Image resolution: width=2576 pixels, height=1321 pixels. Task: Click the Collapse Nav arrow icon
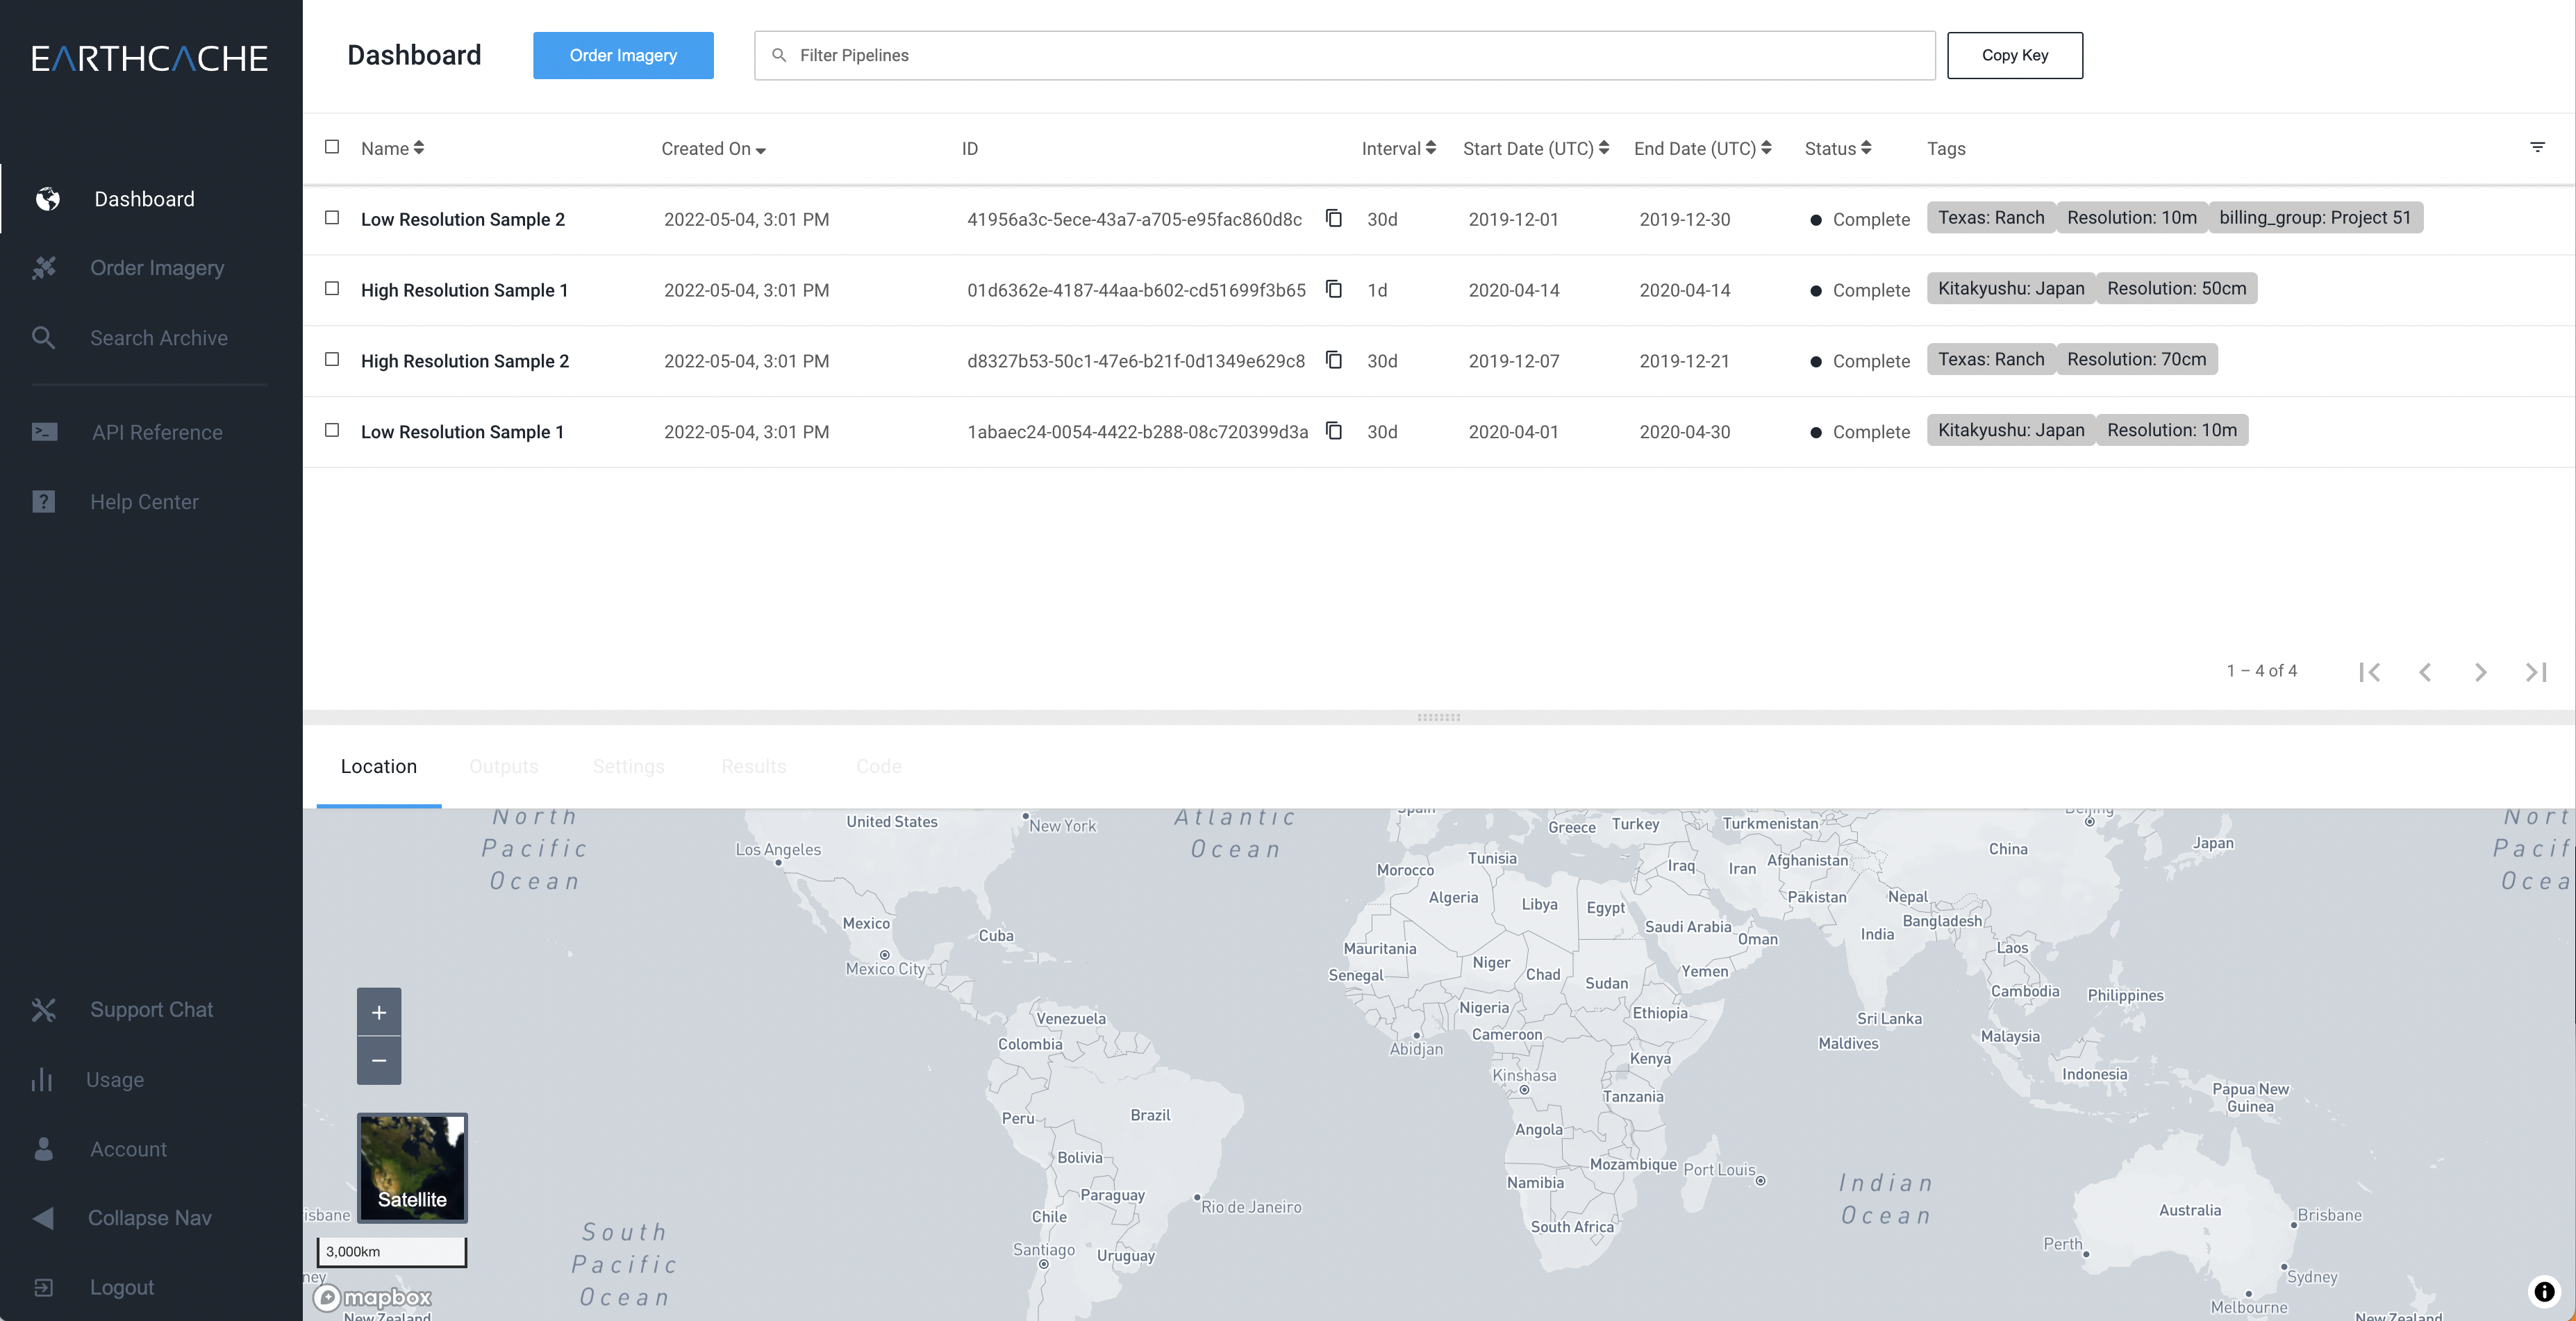tap(43, 1218)
